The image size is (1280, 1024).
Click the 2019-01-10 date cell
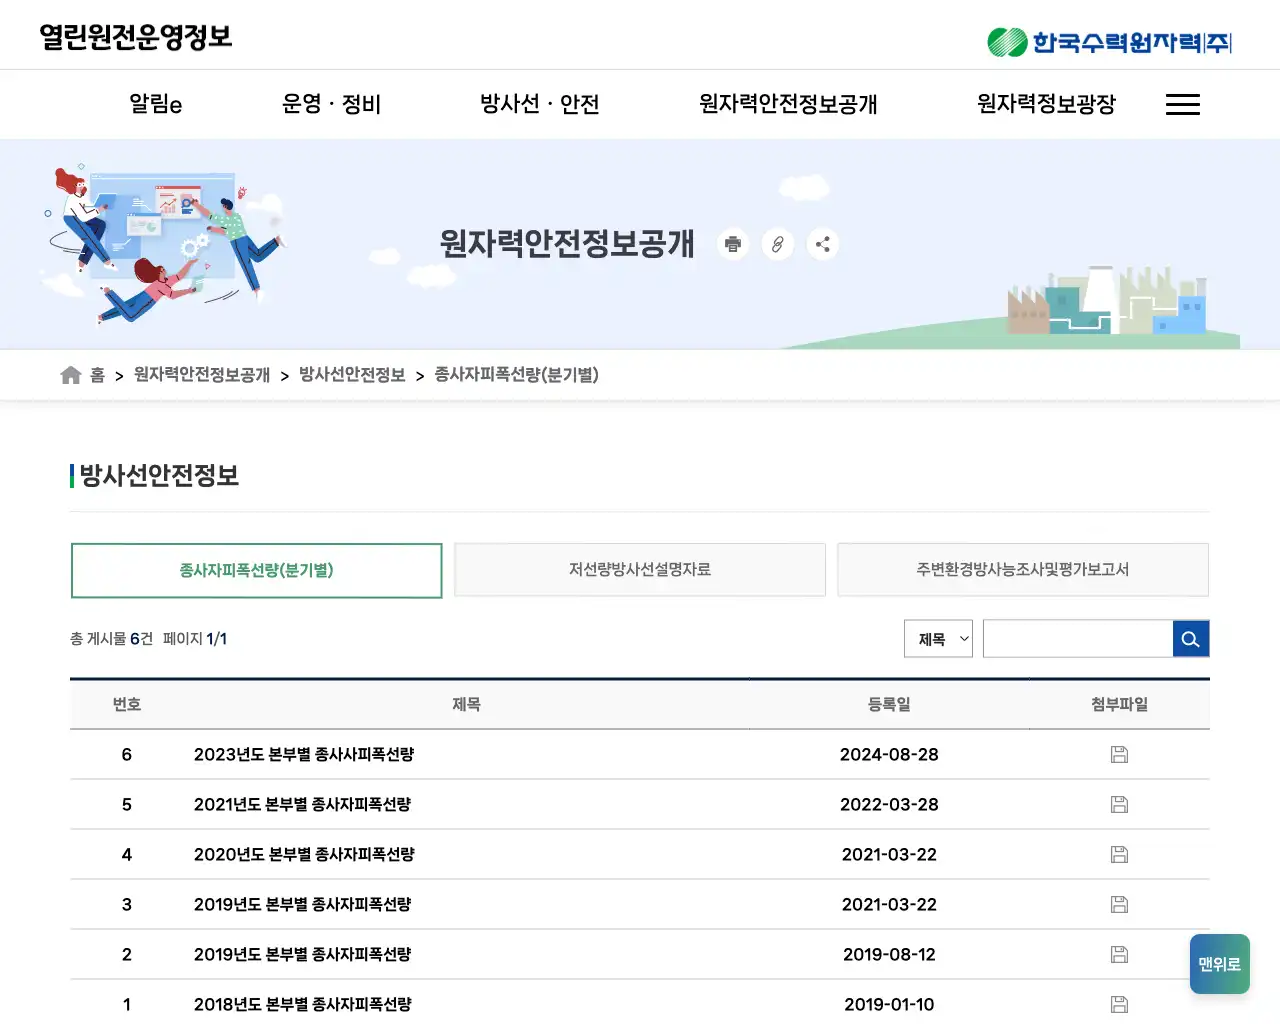tap(889, 1004)
